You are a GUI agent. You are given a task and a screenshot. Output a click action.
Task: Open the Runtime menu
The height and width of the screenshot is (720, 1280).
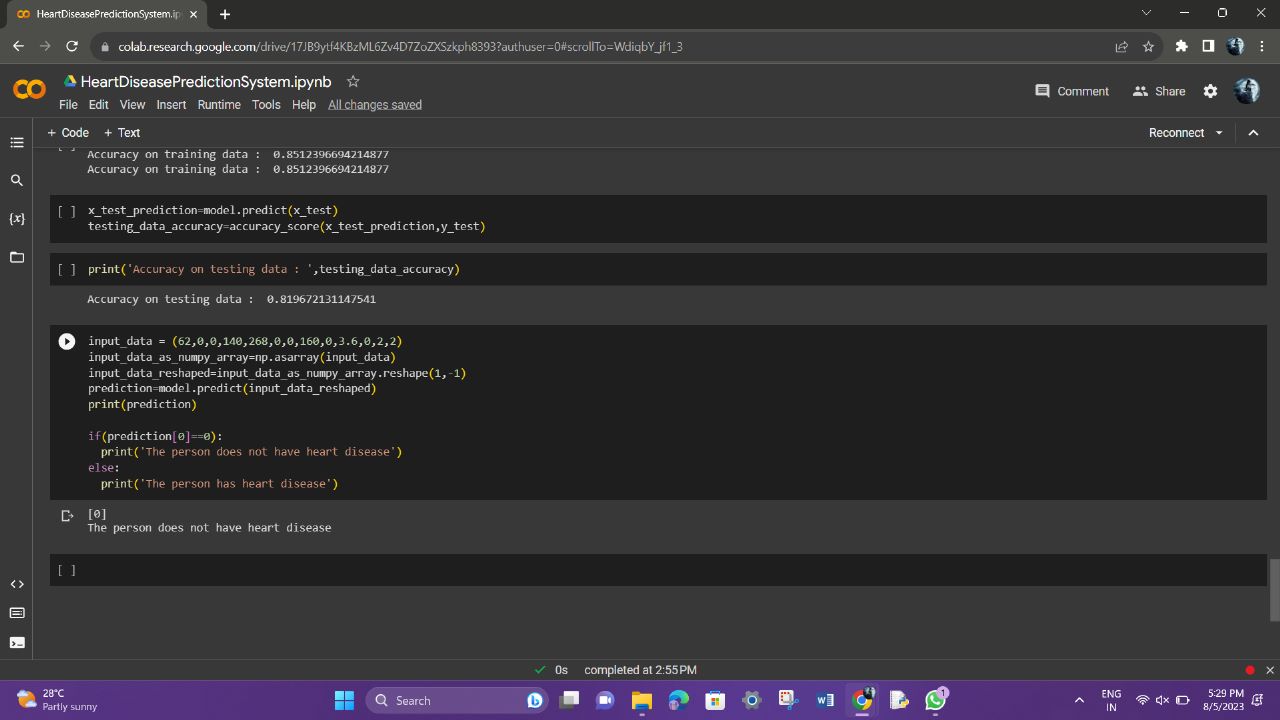tap(219, 105)
